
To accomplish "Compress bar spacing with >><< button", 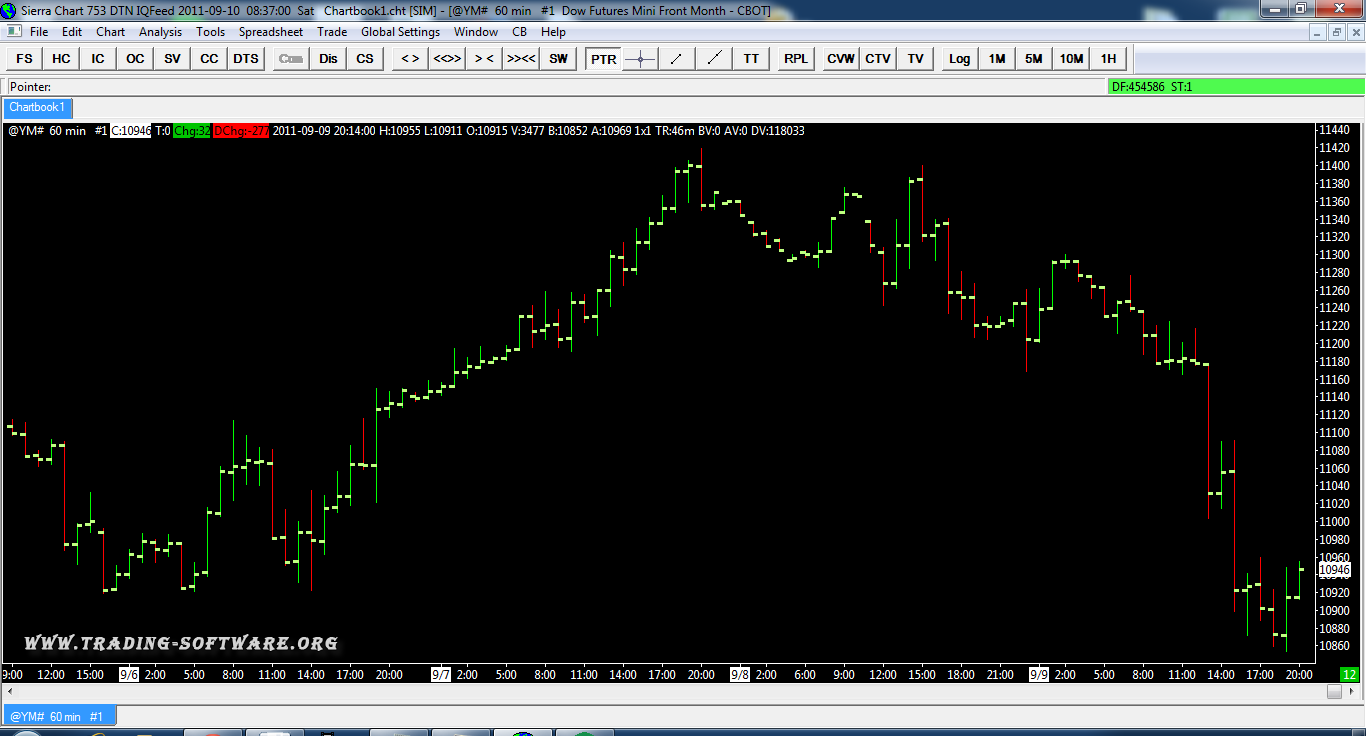I will [x=521, y=59].
